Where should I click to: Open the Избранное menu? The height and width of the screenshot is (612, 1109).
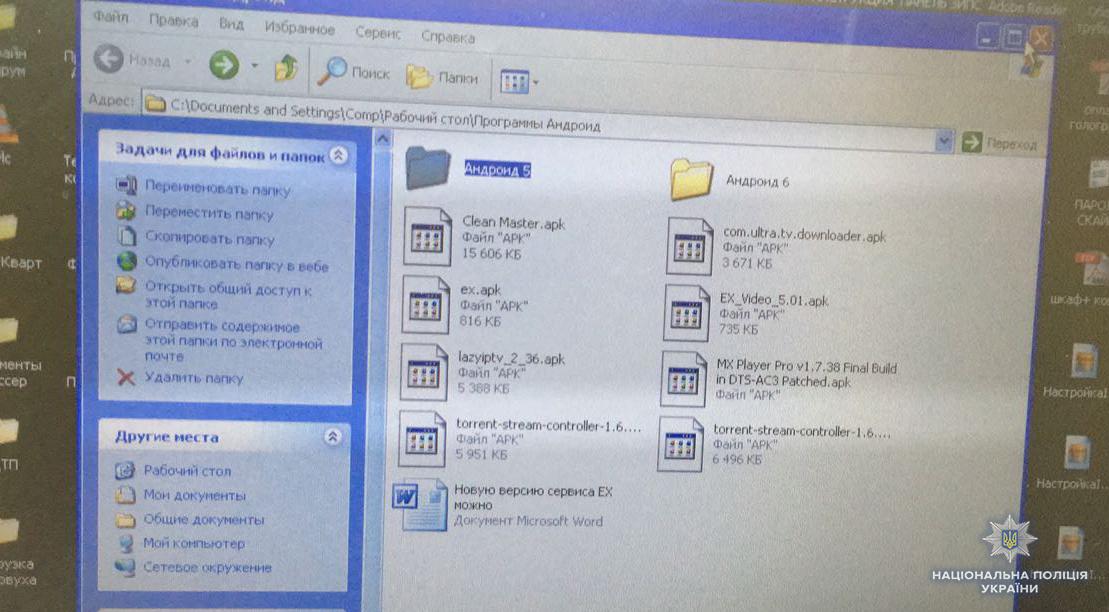[x=299, y=28]
